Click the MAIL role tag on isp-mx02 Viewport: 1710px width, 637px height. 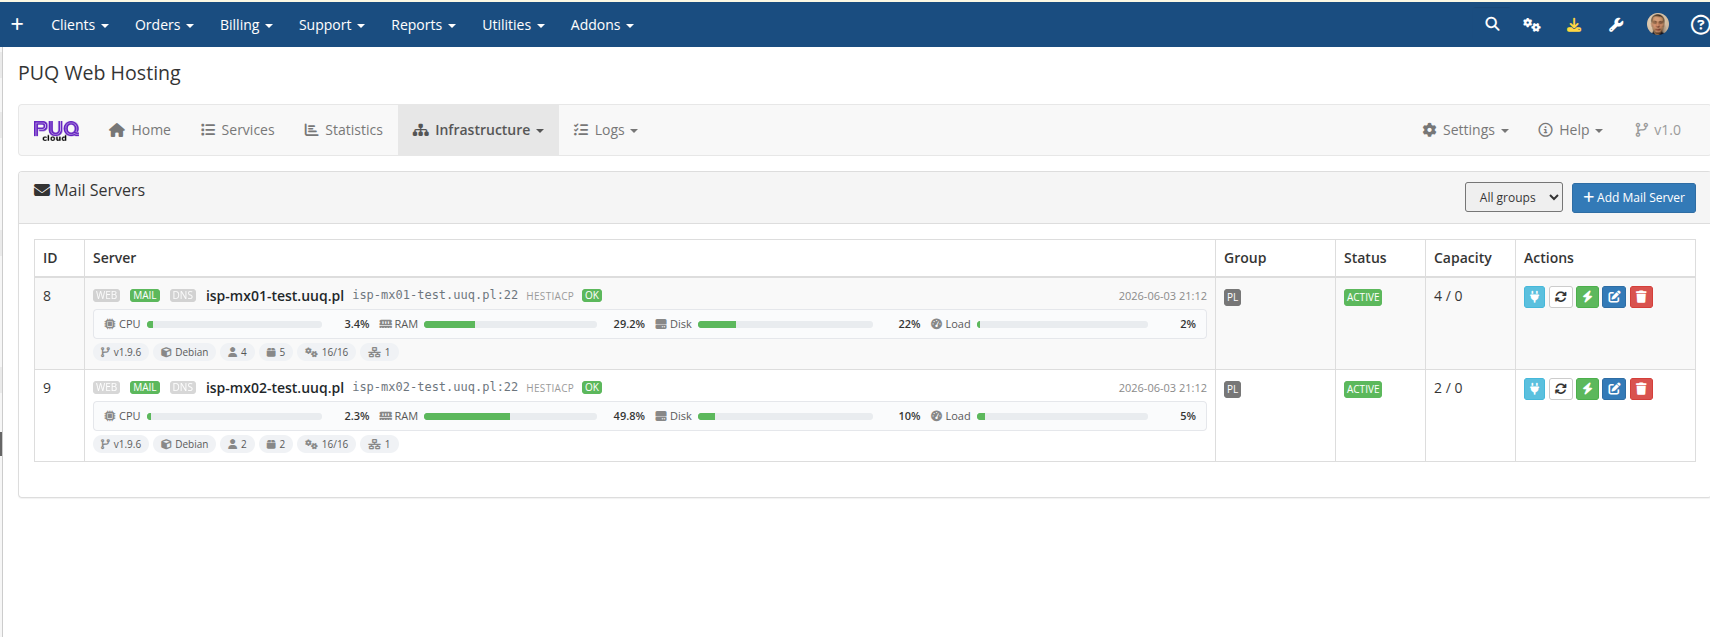(145, 388)
